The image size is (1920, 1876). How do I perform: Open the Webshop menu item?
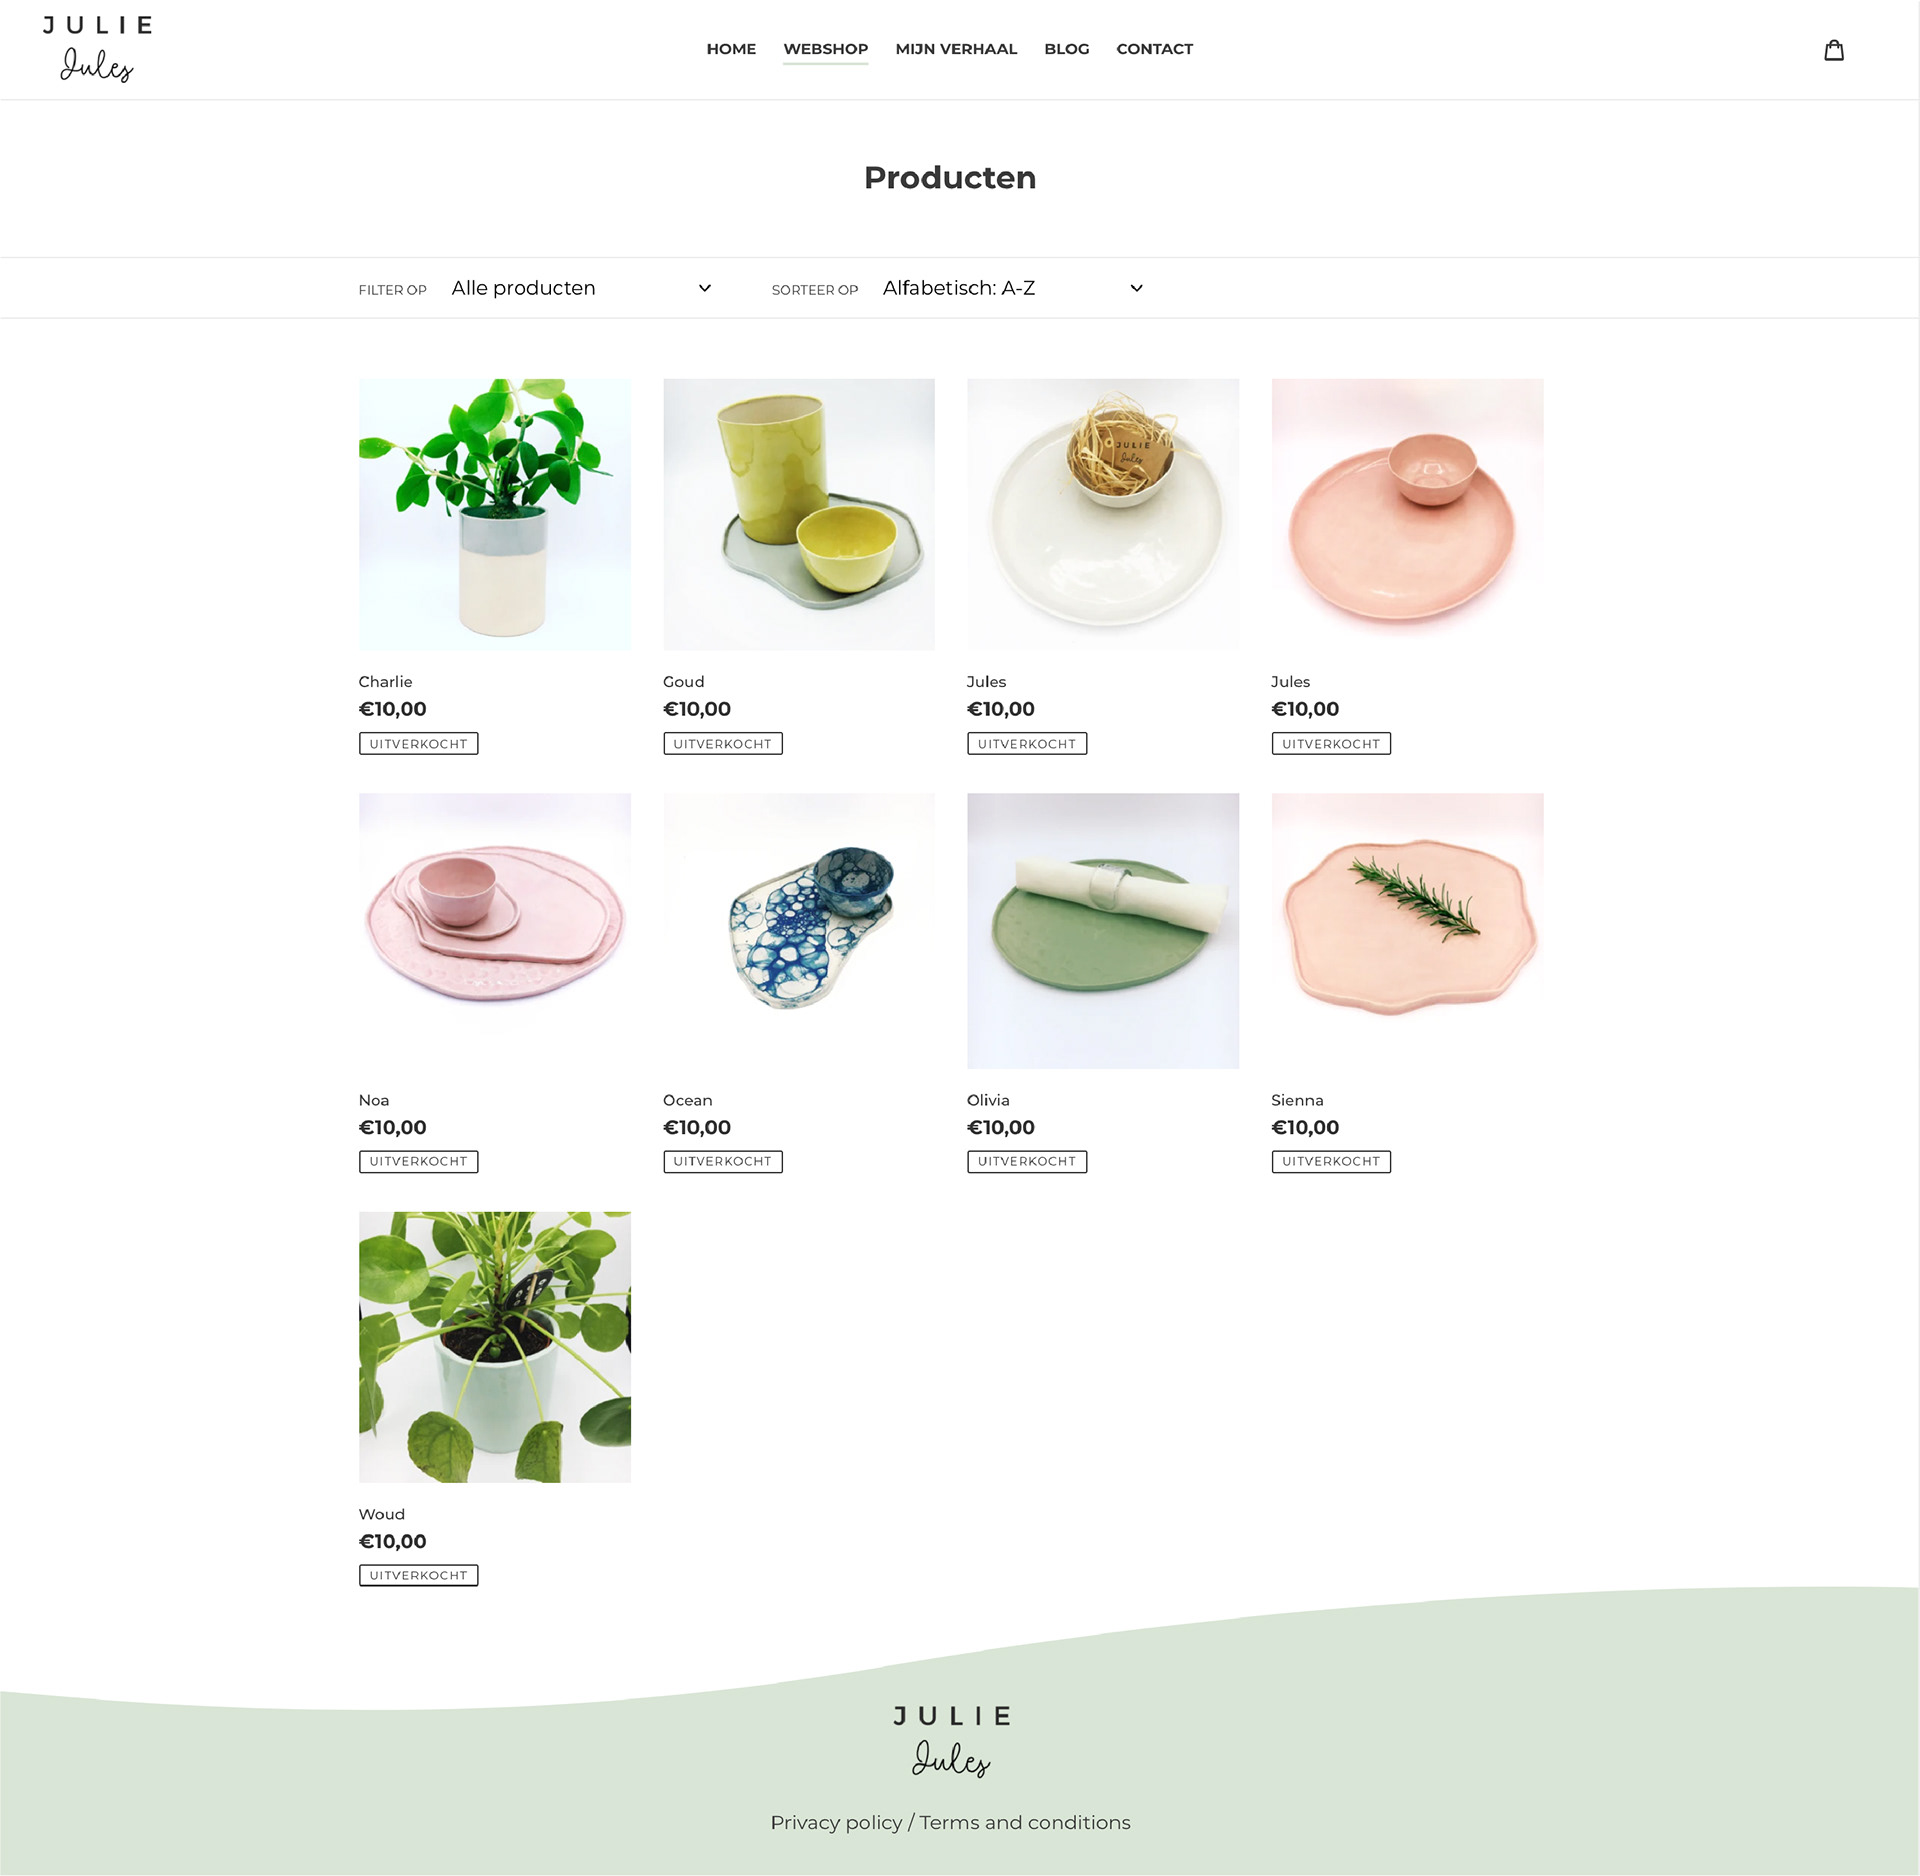point(825,49)
